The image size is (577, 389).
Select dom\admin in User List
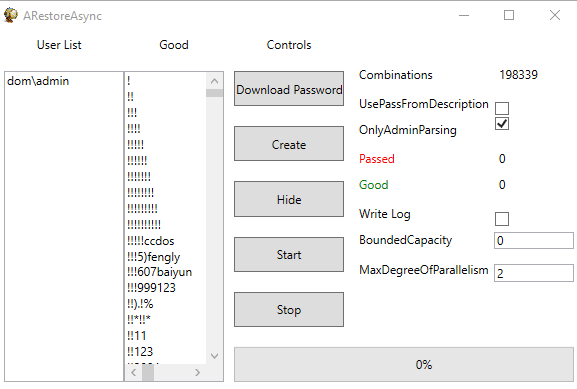click(x=38, y=81)
